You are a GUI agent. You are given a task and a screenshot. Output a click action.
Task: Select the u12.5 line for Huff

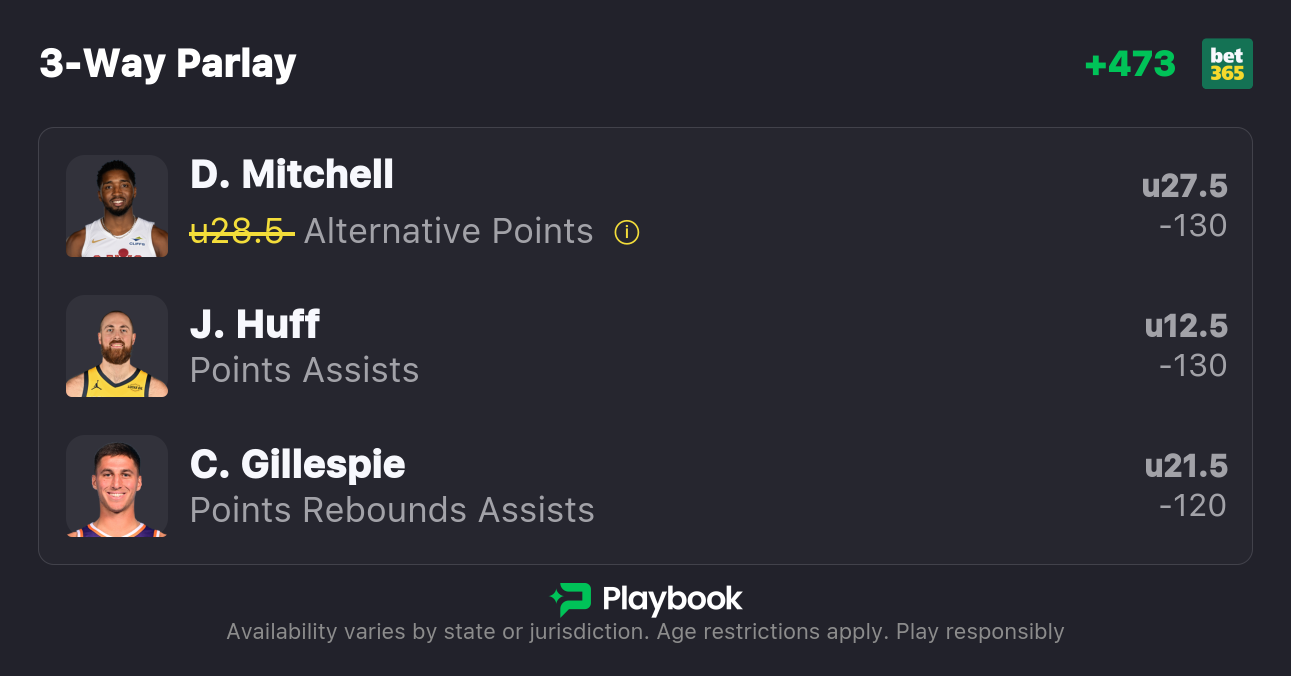pos(1186,326)
